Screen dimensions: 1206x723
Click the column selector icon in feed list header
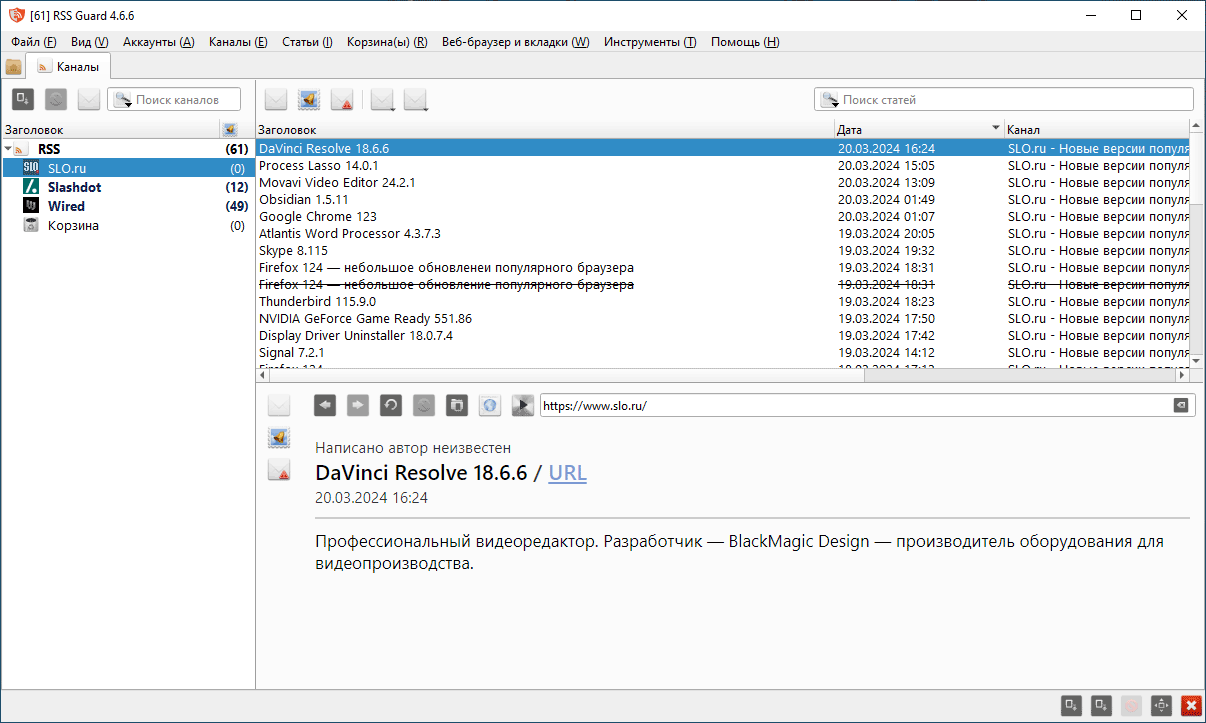(x=231, y=129)
